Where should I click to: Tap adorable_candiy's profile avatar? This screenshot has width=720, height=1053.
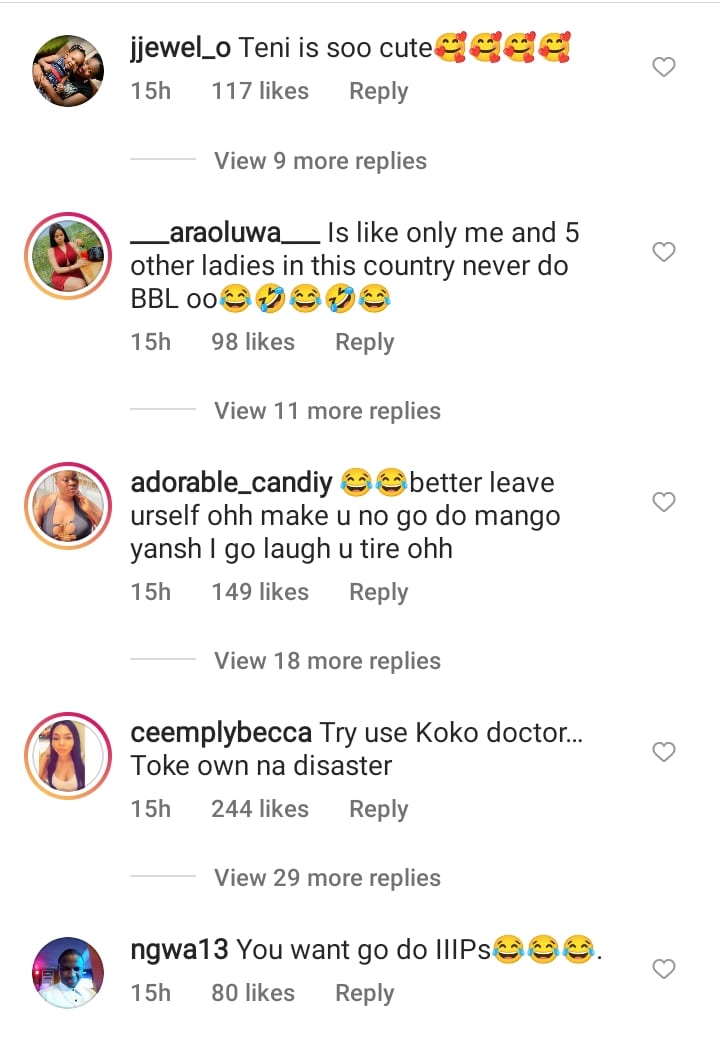tap(68, 505)
